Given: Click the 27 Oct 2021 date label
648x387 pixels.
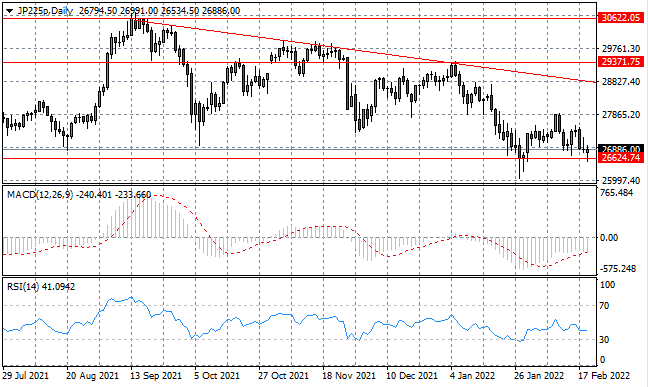Looking at the screenshot, I should coord(284,375).
